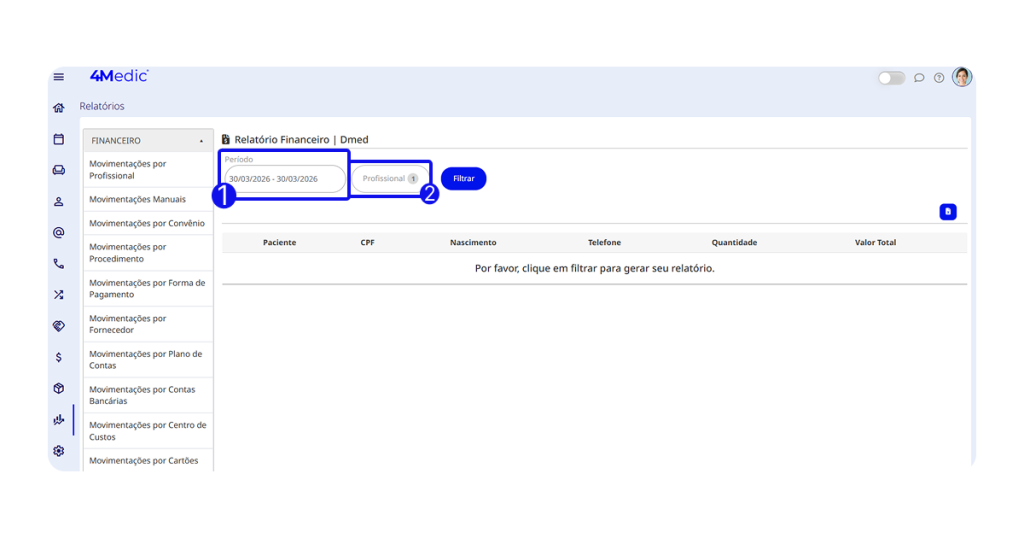Click the chat bubble icon
Screen dimensions: 1024x538
(919, 78)
